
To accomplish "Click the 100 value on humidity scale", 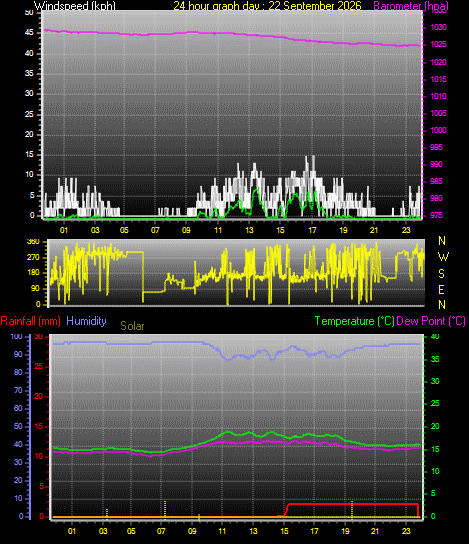I will click(16, 336).
